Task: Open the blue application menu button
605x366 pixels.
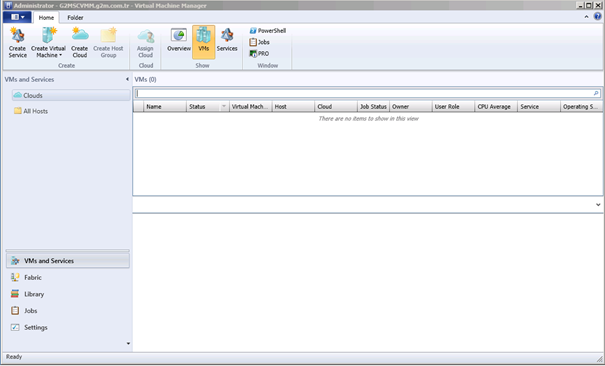Action: [x=17, y=17]
